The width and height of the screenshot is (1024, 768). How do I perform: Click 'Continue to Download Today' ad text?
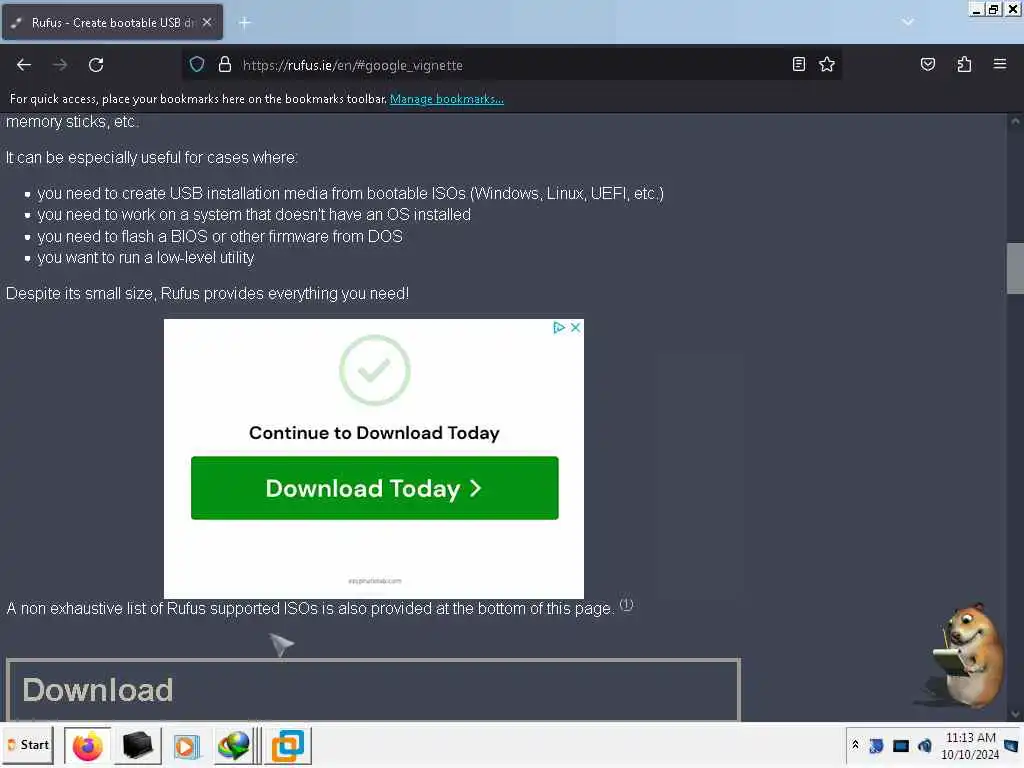374,433
